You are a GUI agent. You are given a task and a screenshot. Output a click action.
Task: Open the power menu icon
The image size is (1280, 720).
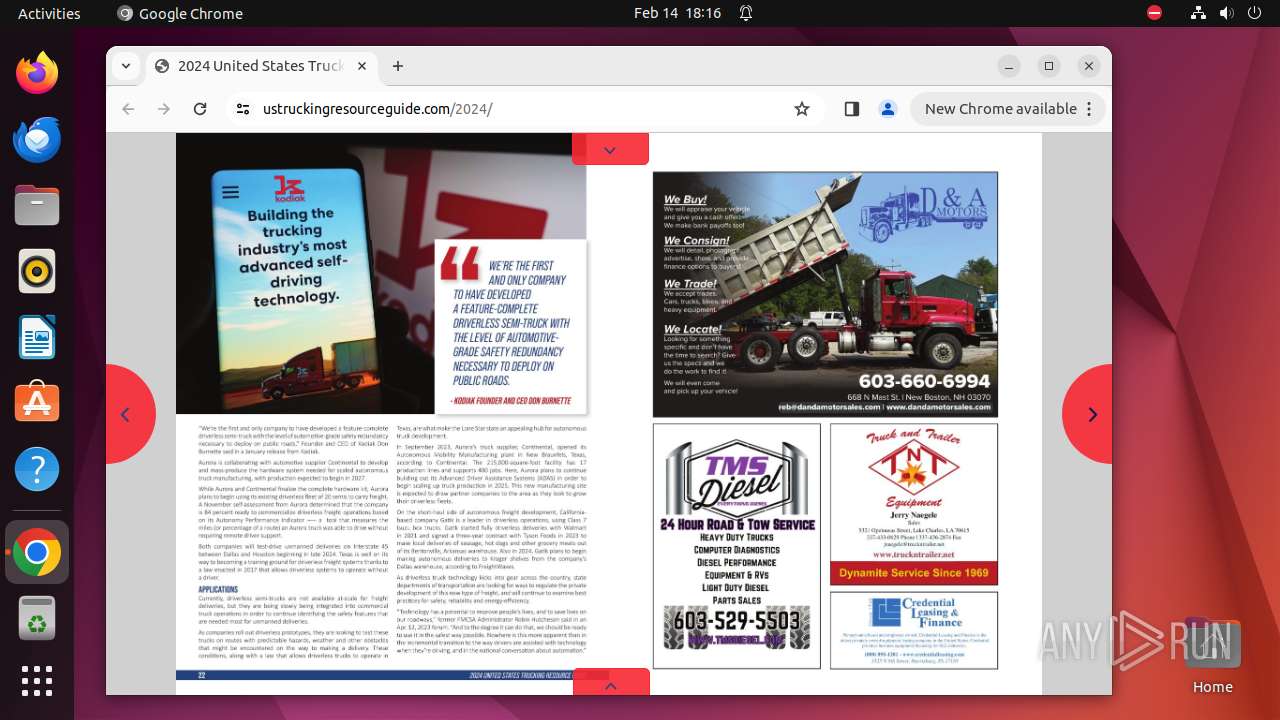tap(1254, 13)
